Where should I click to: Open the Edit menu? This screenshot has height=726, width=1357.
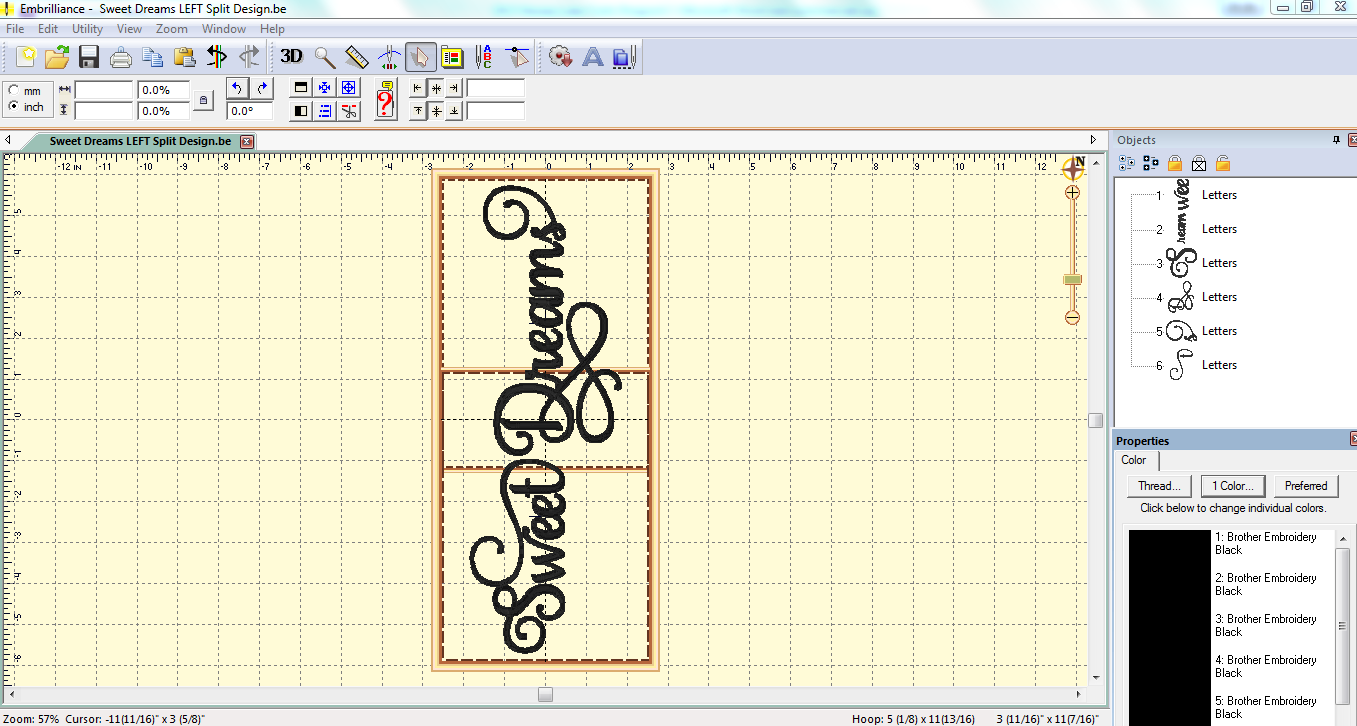(48, 29)
